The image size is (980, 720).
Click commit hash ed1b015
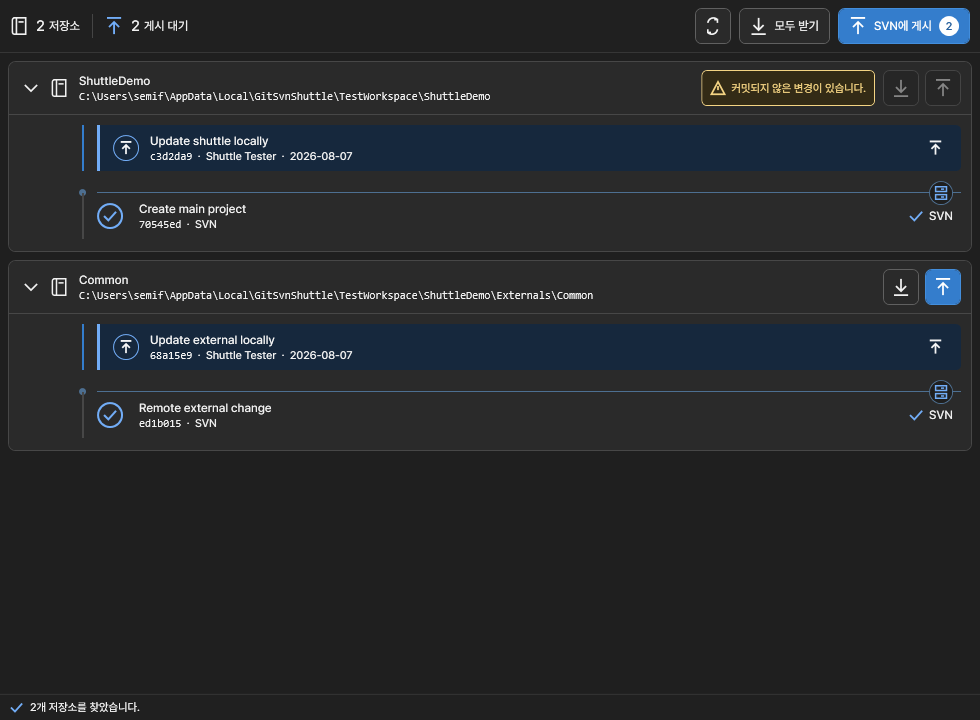[160, 423]
